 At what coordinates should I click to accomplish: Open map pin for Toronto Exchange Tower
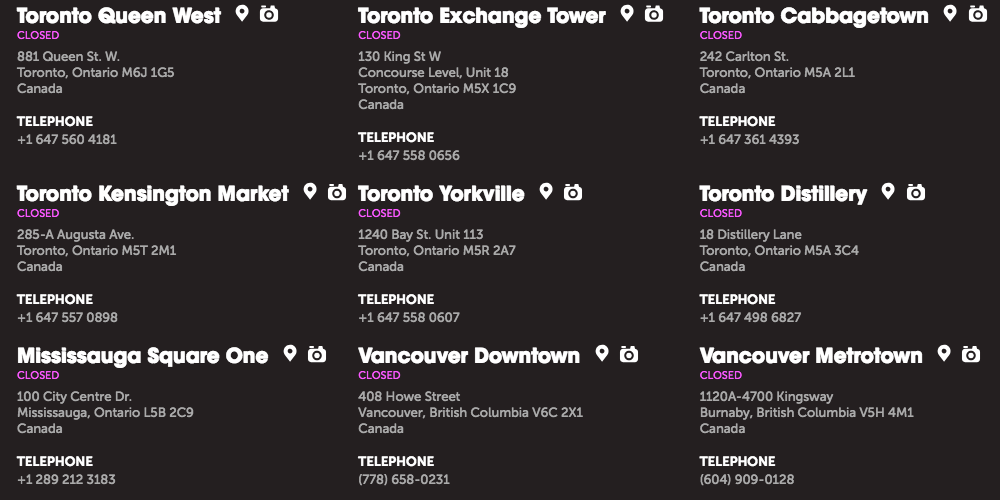tap(627, 13)
